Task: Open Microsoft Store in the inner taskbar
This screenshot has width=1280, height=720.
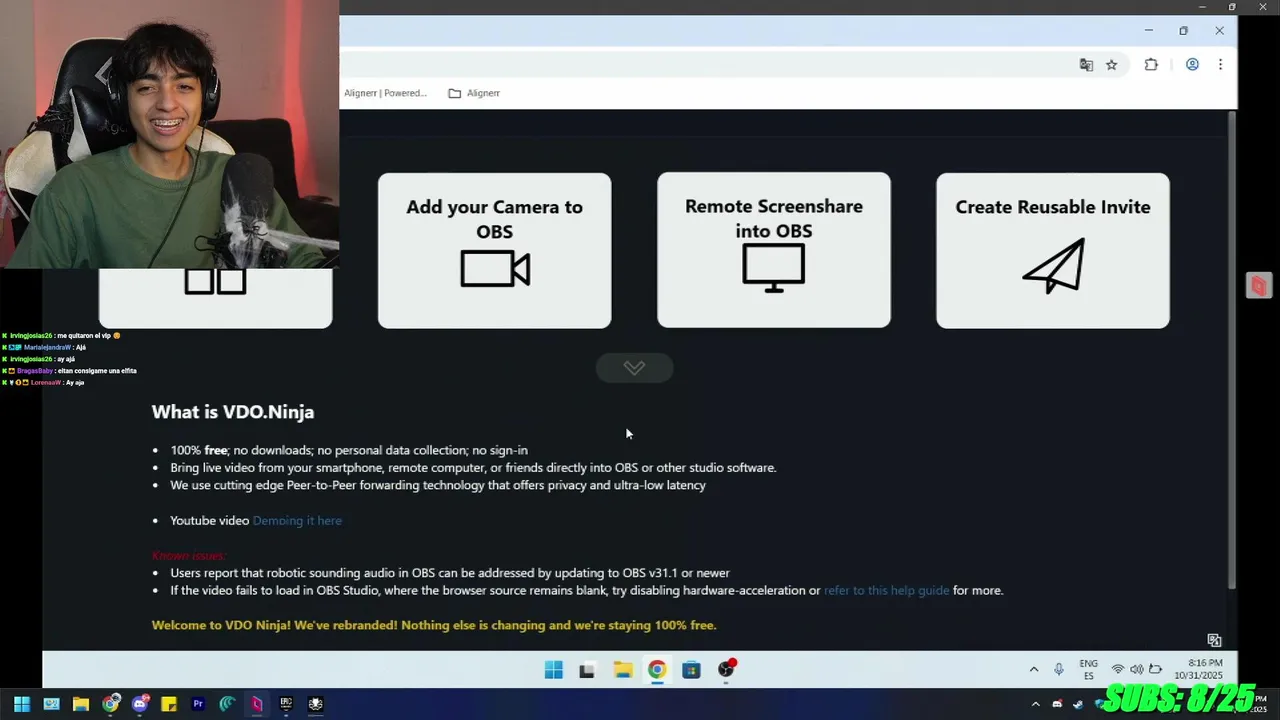Action: click(x=691, y=670)
